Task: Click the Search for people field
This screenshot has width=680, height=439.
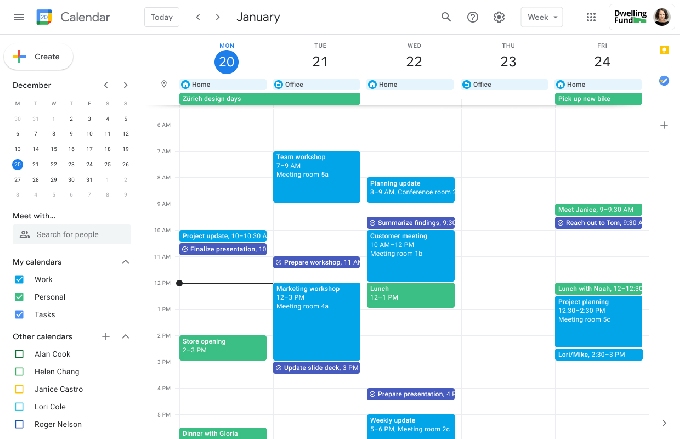Action: click(x=72, y=234)
